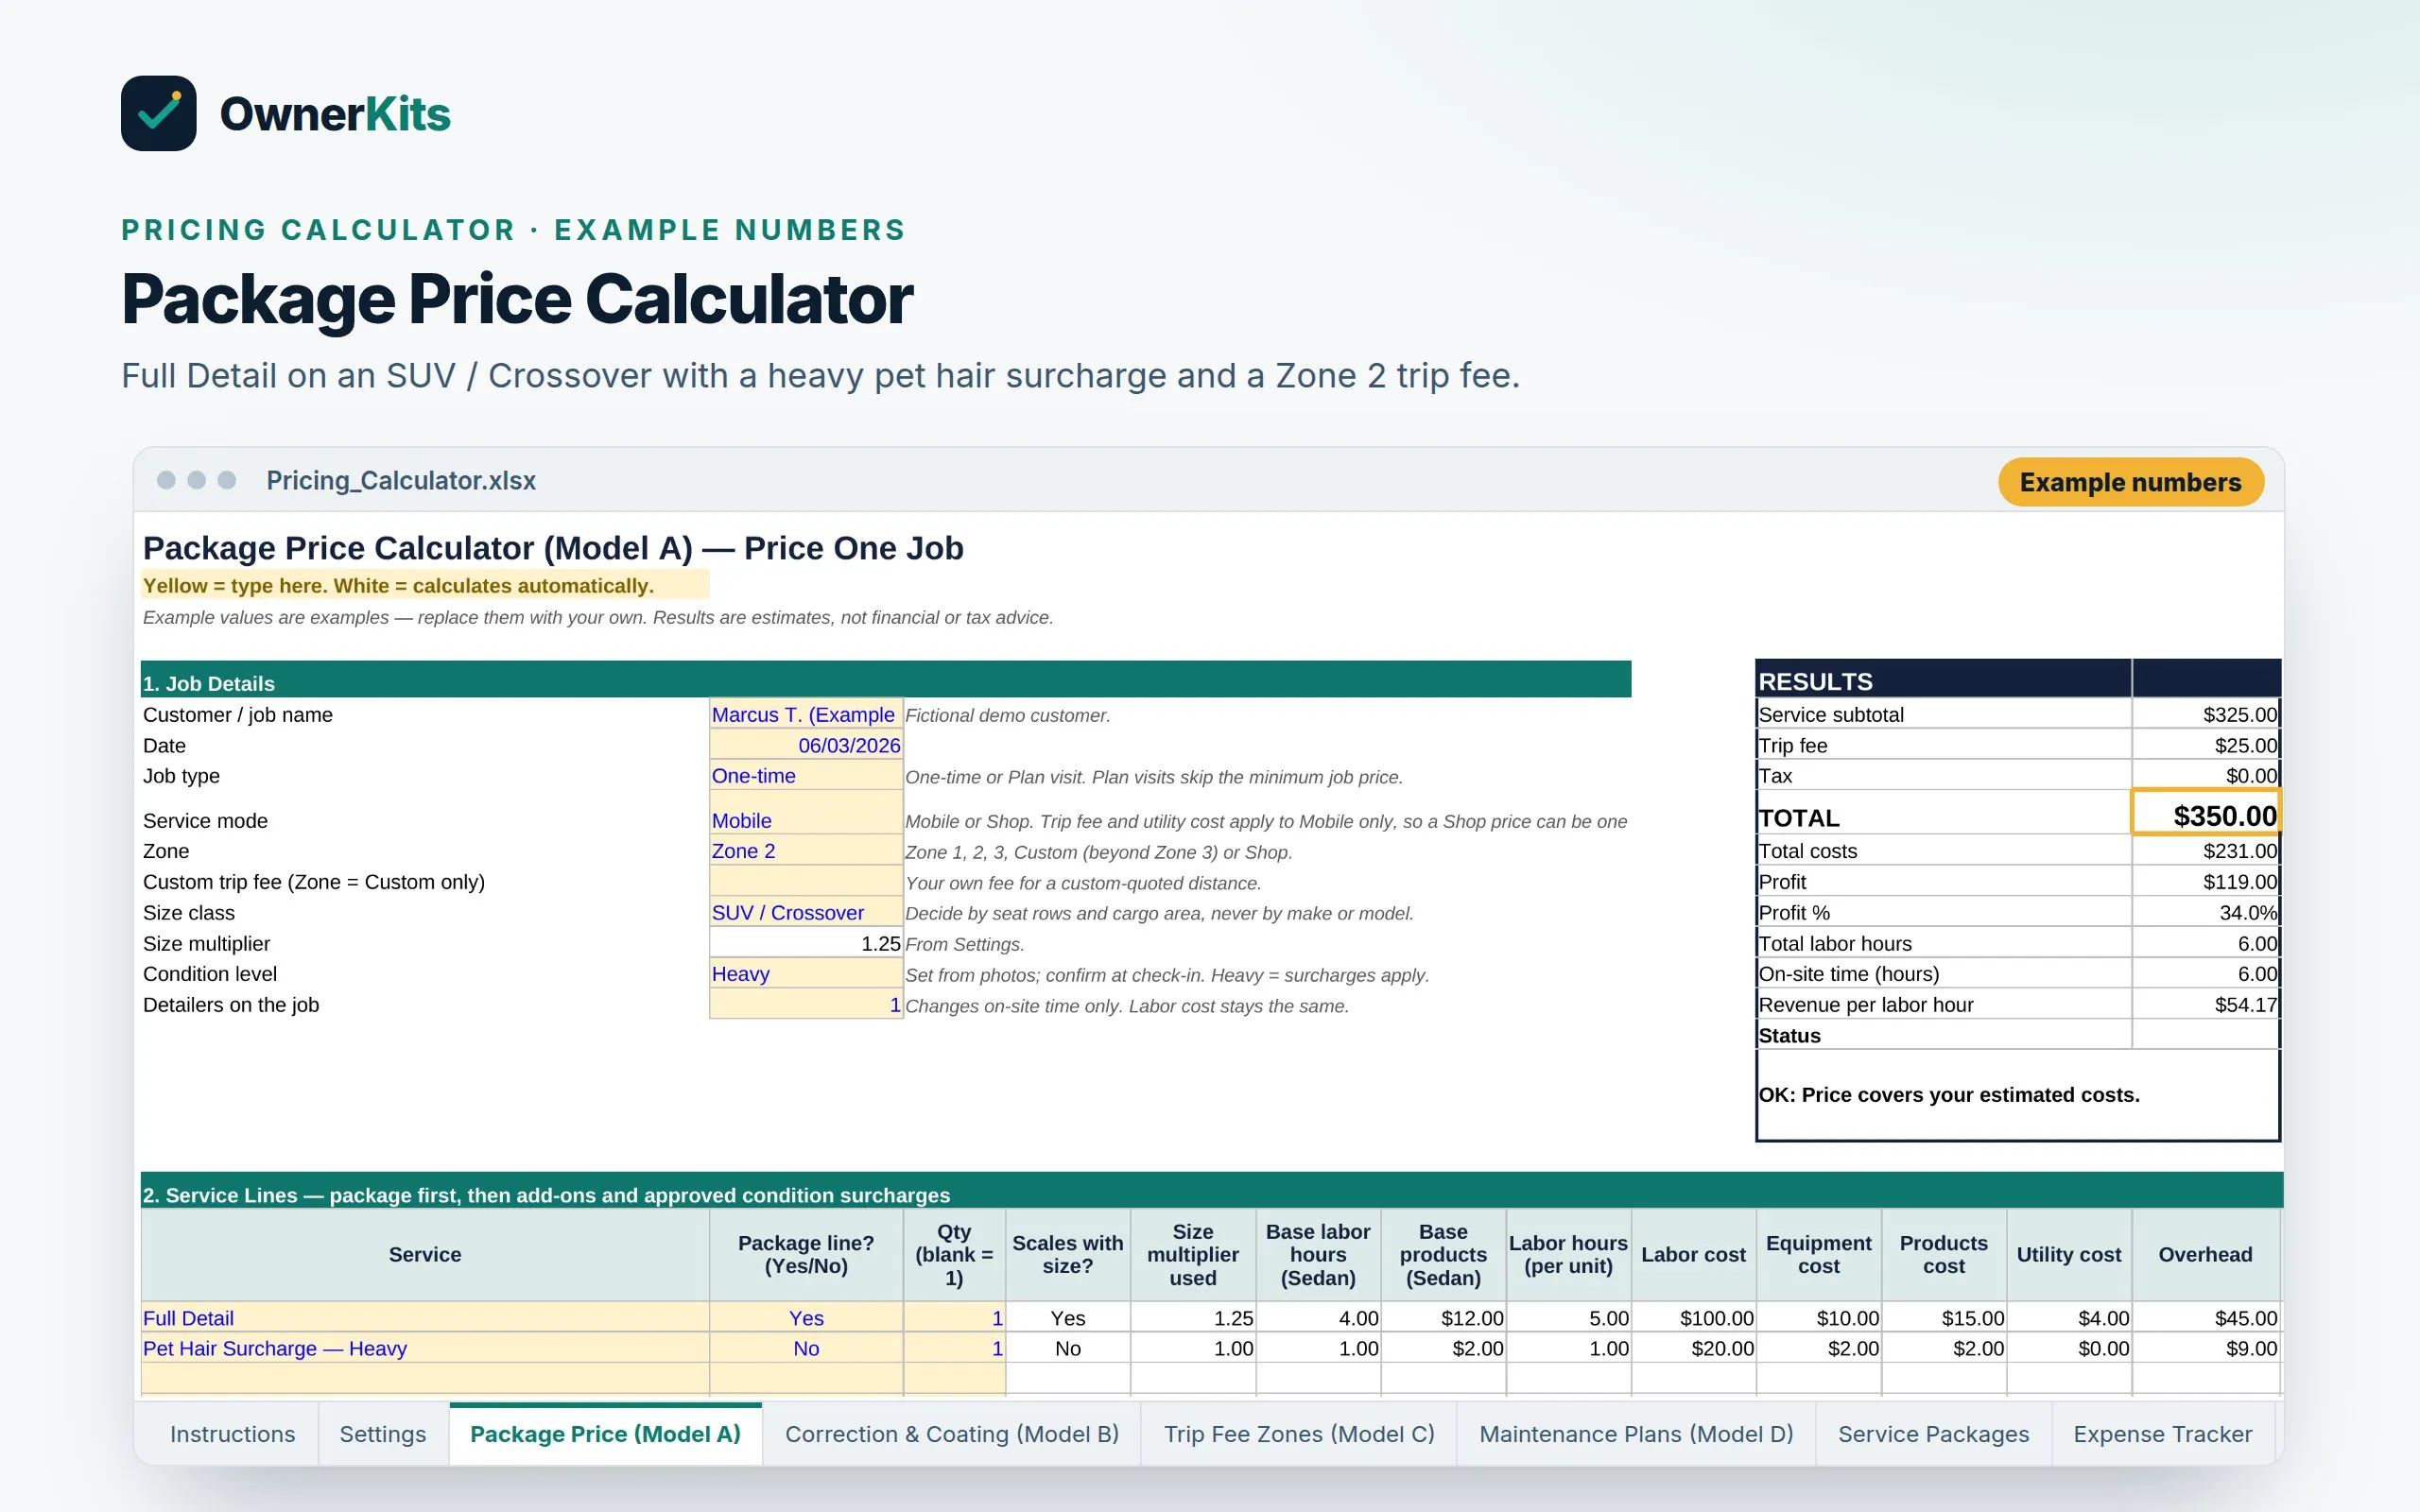Screen dimensions: 2420x1512
Task: Click the Qty cell for Full Detail
Action: [954, 1318]
